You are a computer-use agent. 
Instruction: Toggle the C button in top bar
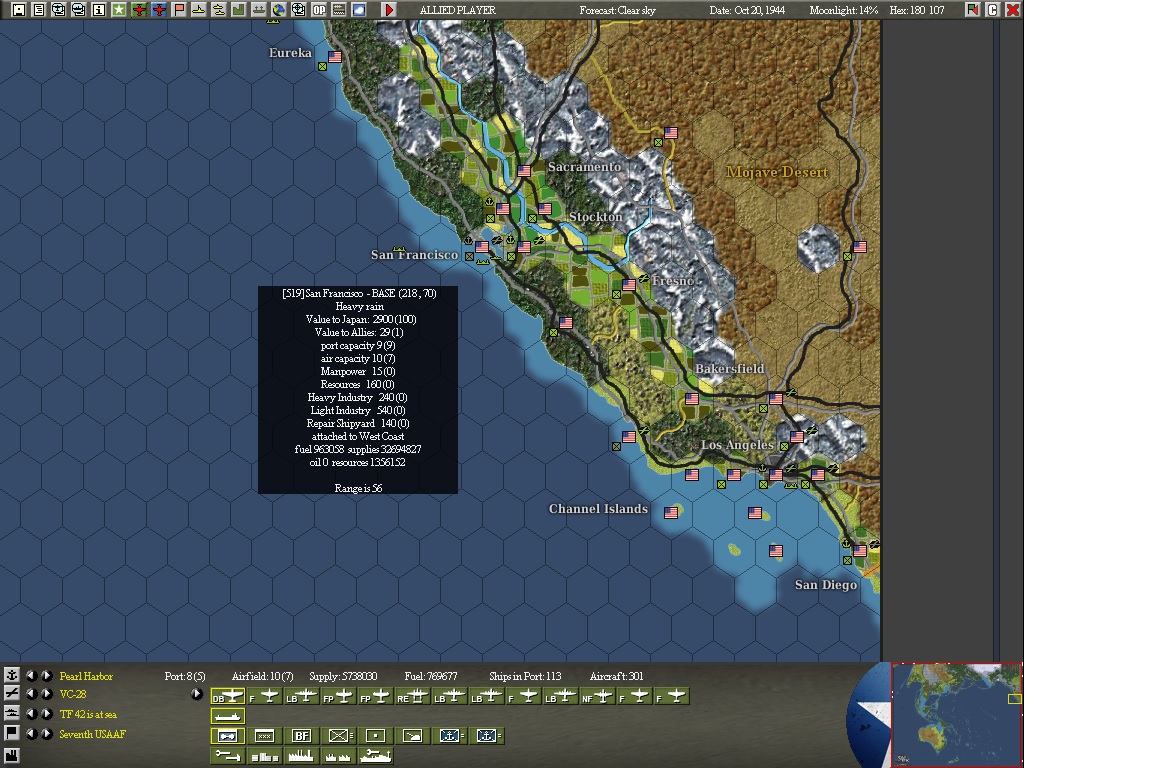993,10
